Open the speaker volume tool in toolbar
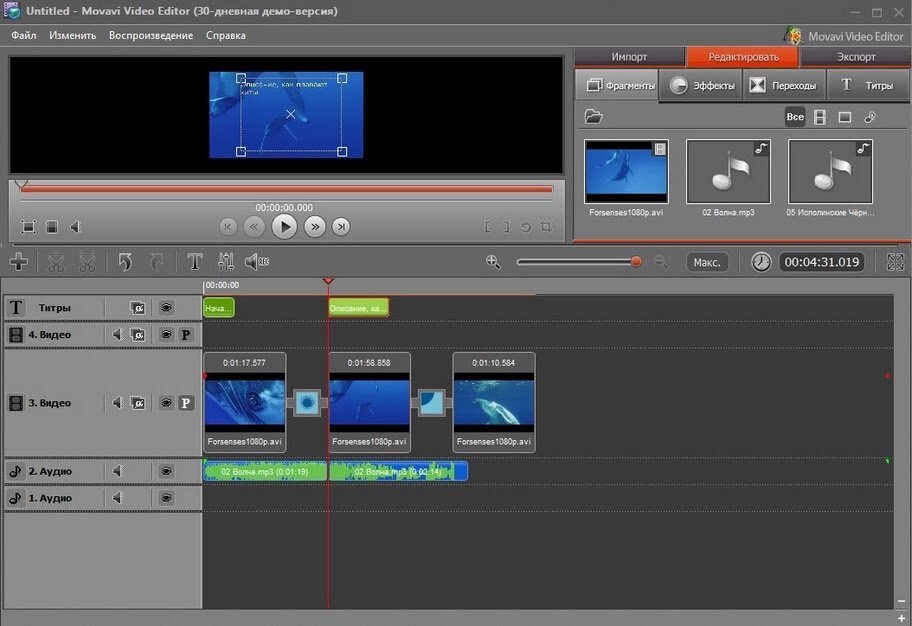 tap(256, 262)
